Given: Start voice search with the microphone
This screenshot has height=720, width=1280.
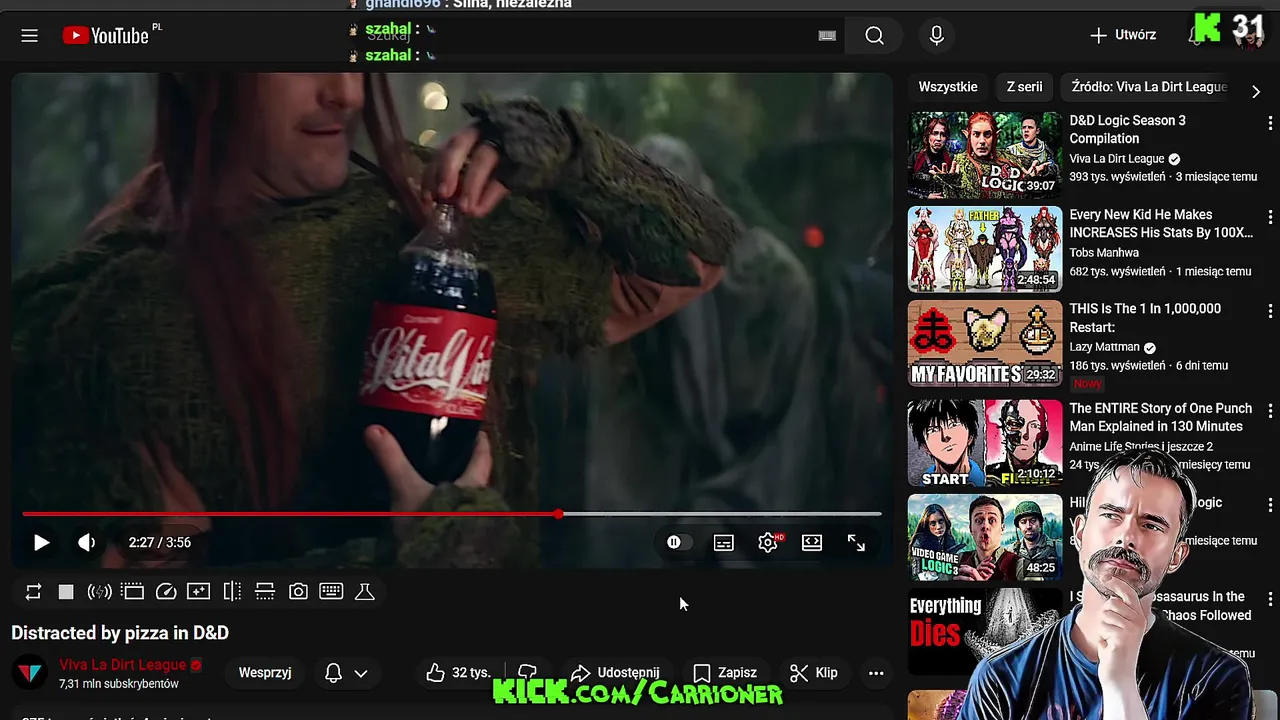Looking at the screenshot, I should [936, 36].
